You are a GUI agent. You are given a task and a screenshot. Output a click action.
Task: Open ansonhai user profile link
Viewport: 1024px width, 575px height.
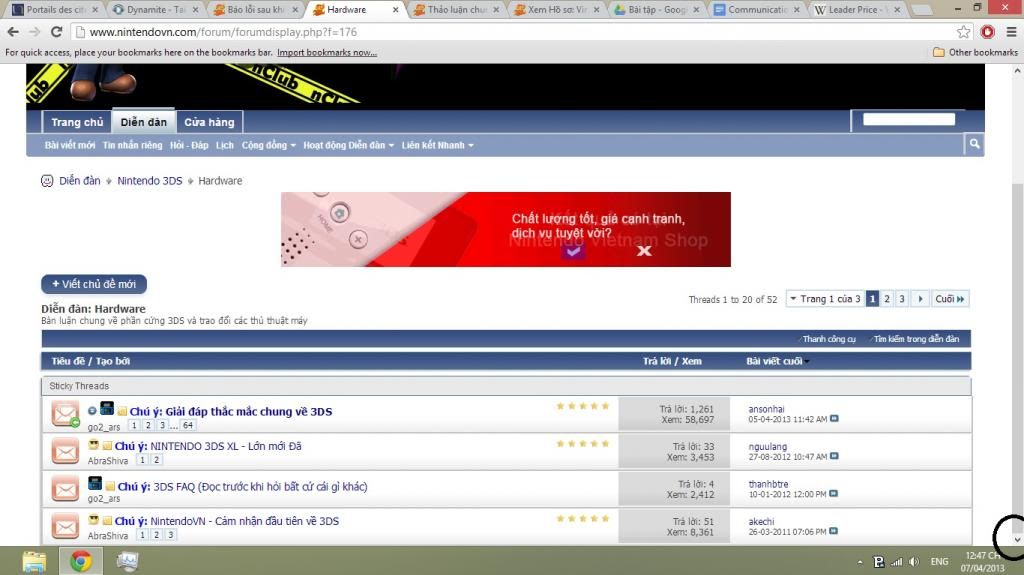click(x=766, y=408)
